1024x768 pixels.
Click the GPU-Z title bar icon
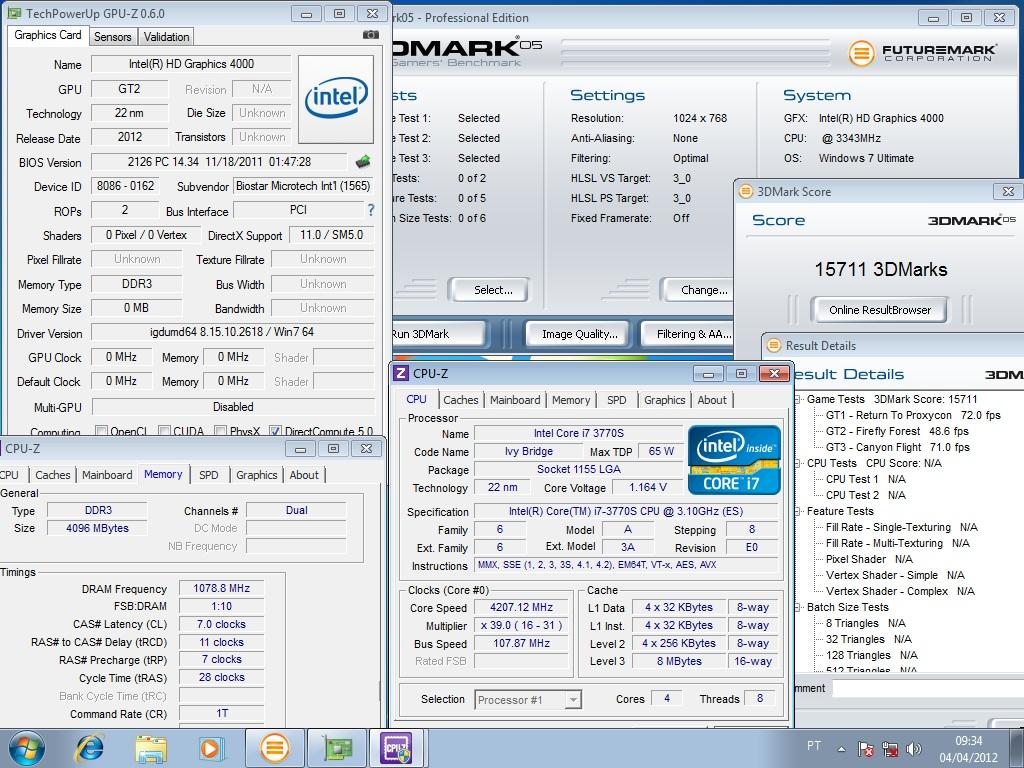(x=14, y=13)
